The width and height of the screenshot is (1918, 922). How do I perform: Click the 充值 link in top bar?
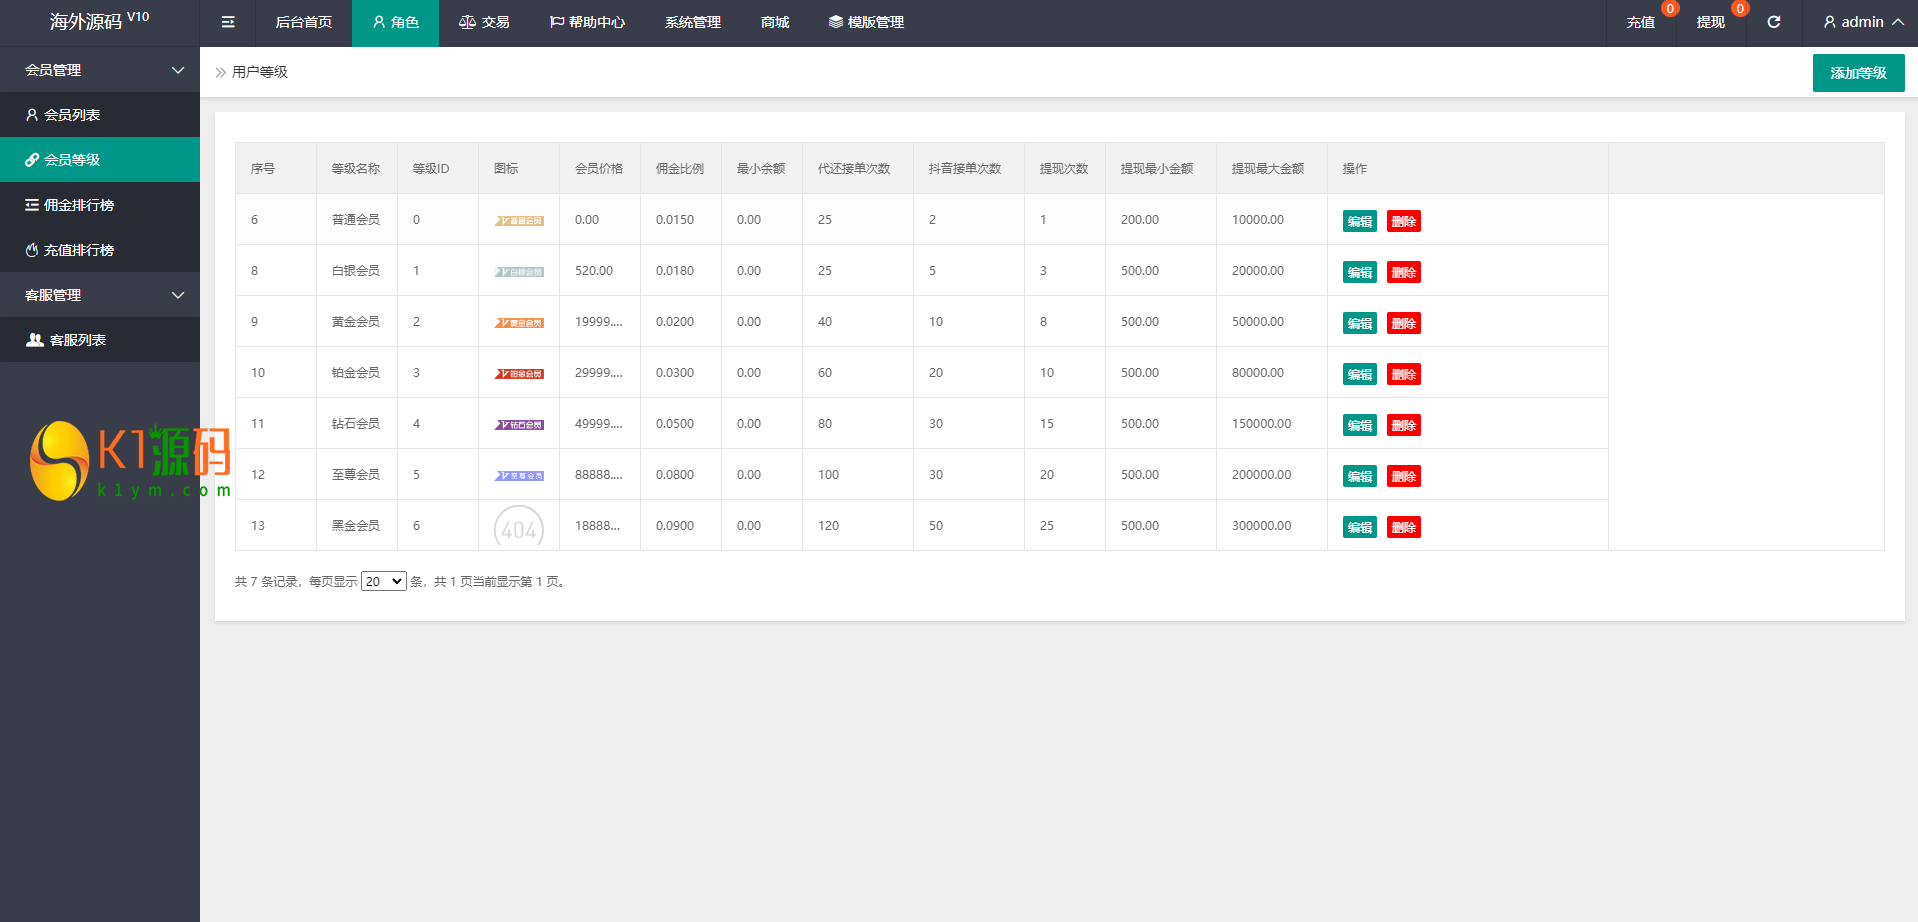pyautogui.click(x=1641, y=22)
